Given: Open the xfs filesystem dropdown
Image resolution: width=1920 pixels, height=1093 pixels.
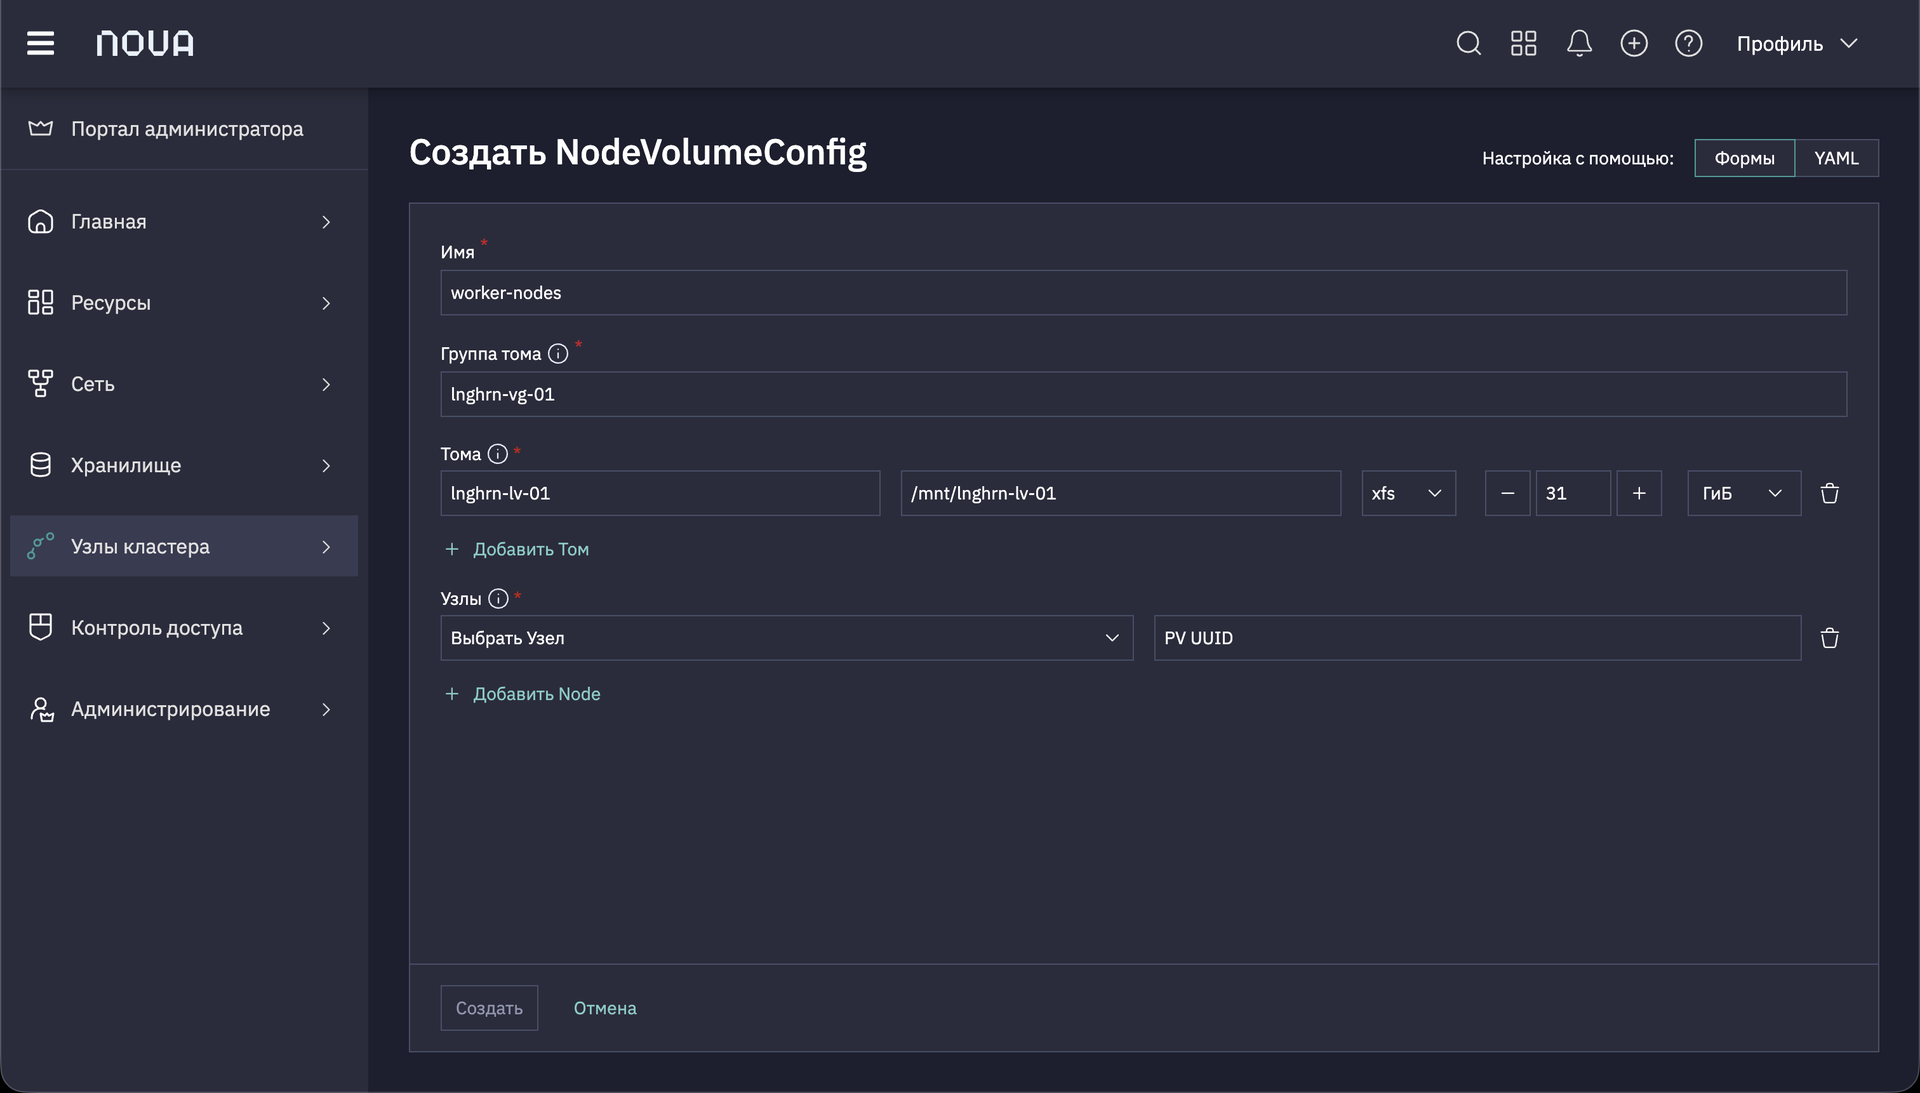Looking at the screenshot, I should pos(1408,493).
